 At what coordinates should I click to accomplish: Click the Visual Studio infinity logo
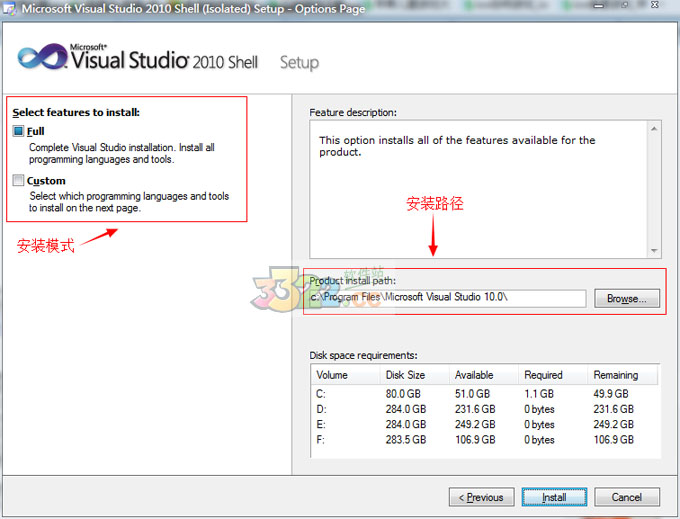(x=42, y=56)
